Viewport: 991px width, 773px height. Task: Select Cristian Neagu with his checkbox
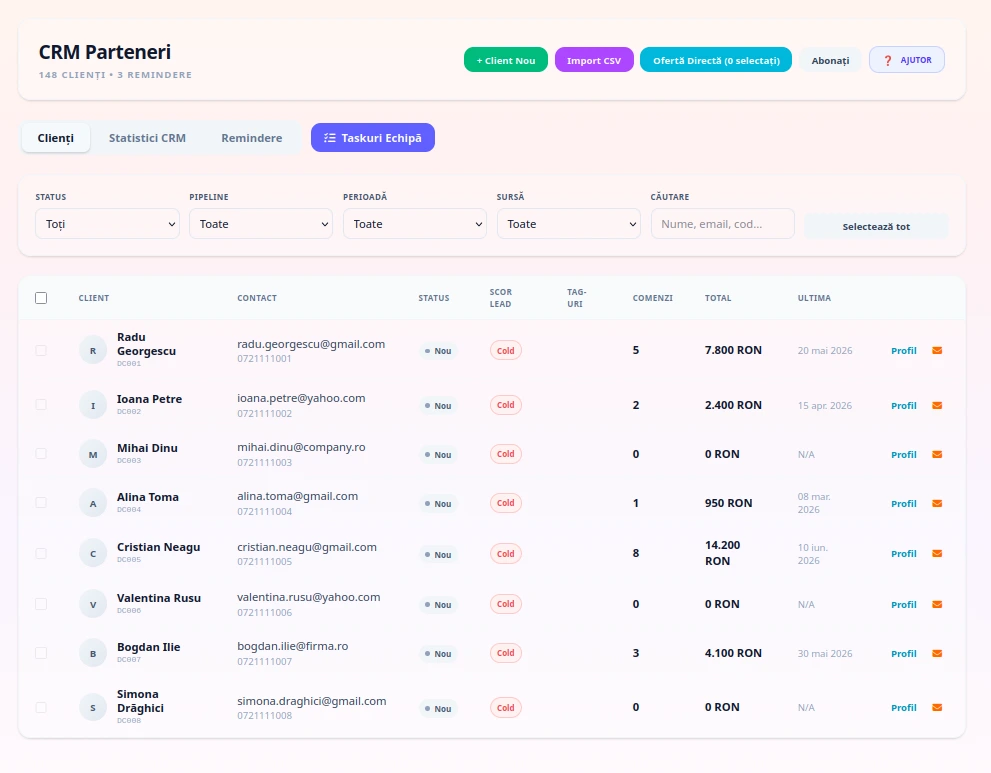coord(41,553)
